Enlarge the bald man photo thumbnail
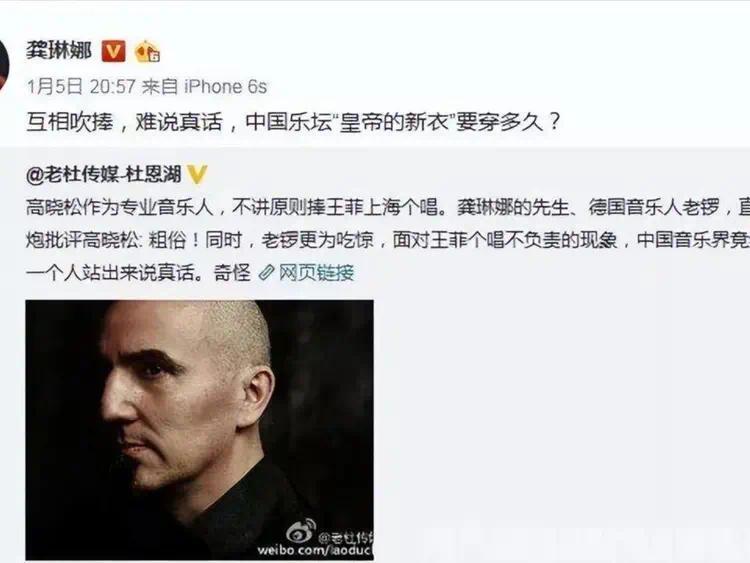 pyautogui.click(x=199, y=430)
